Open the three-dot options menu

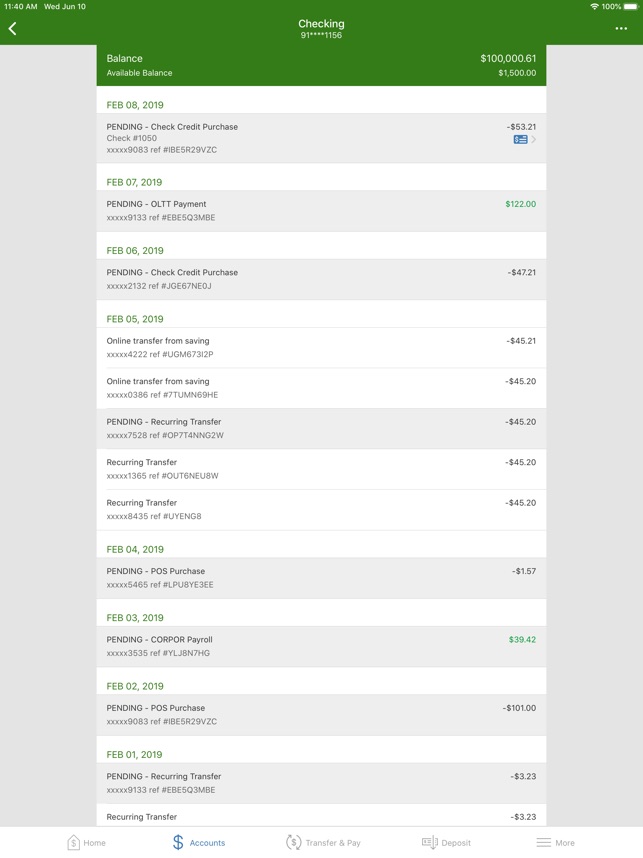pos(621,28)
